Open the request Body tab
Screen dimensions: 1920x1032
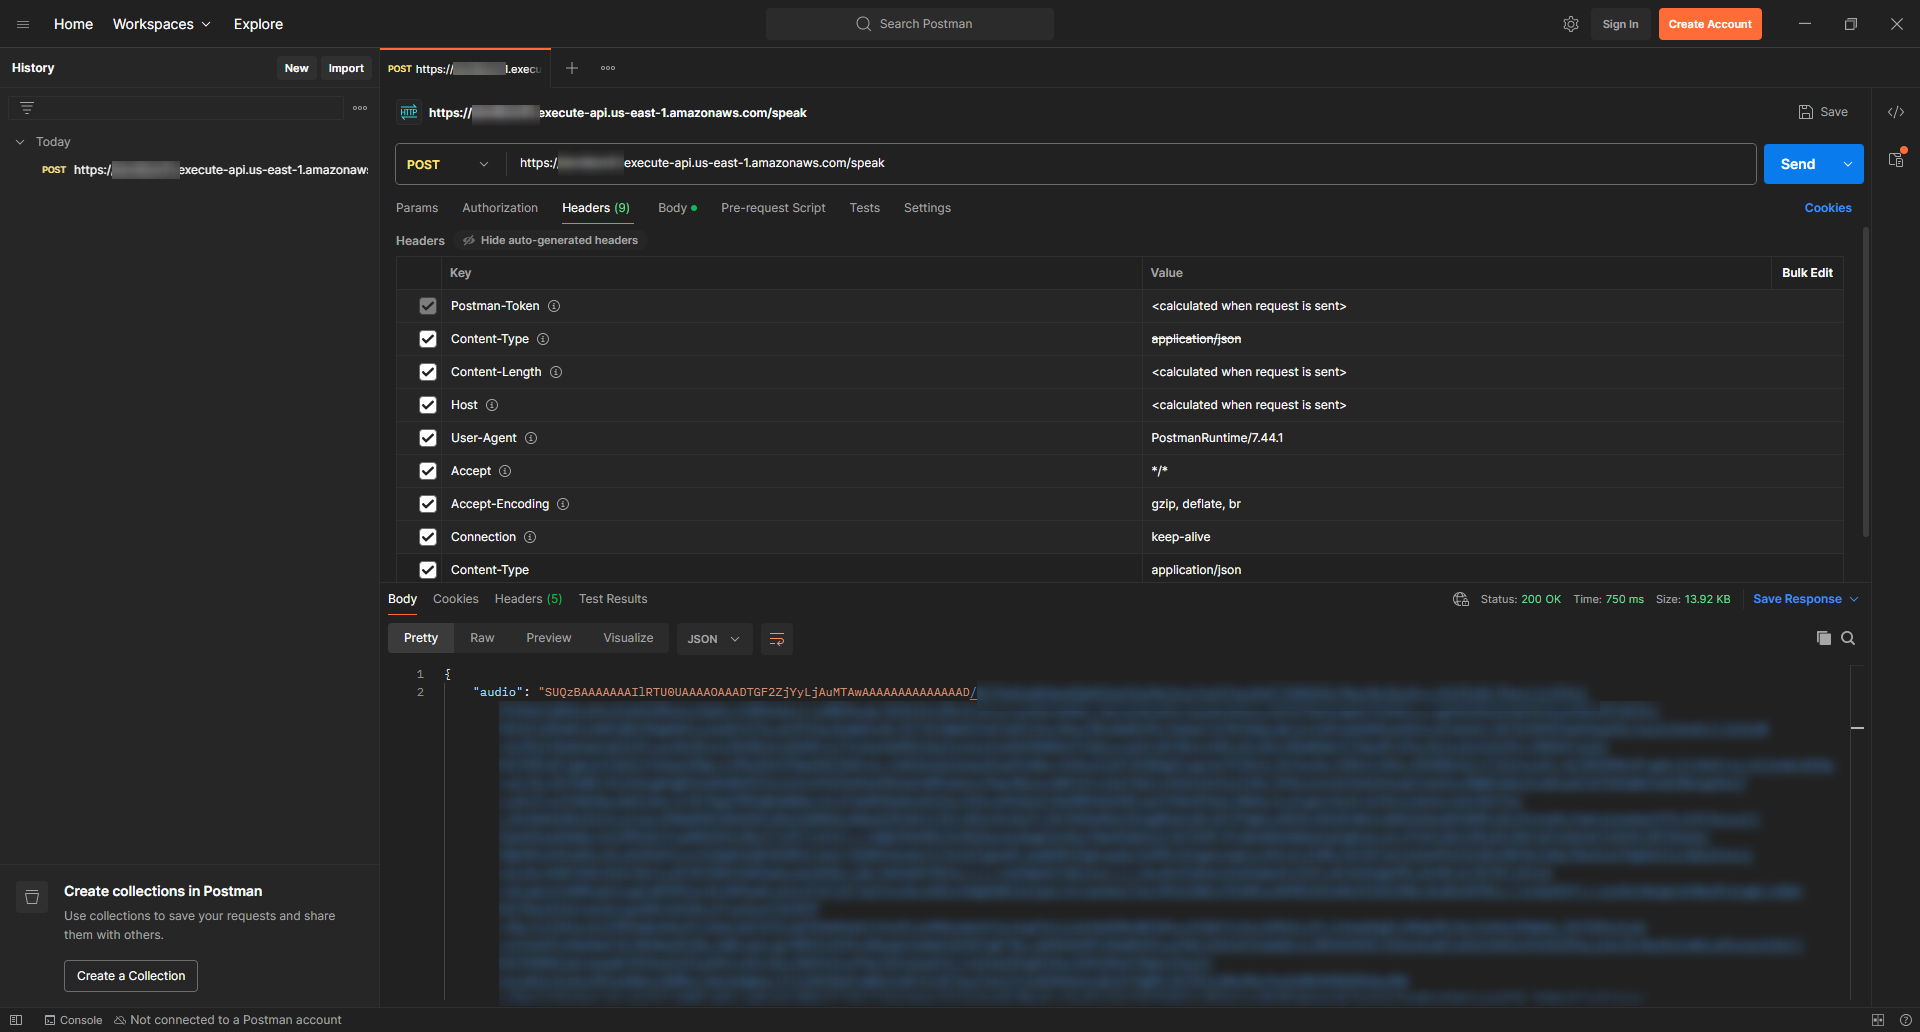[x=677, y=208]
